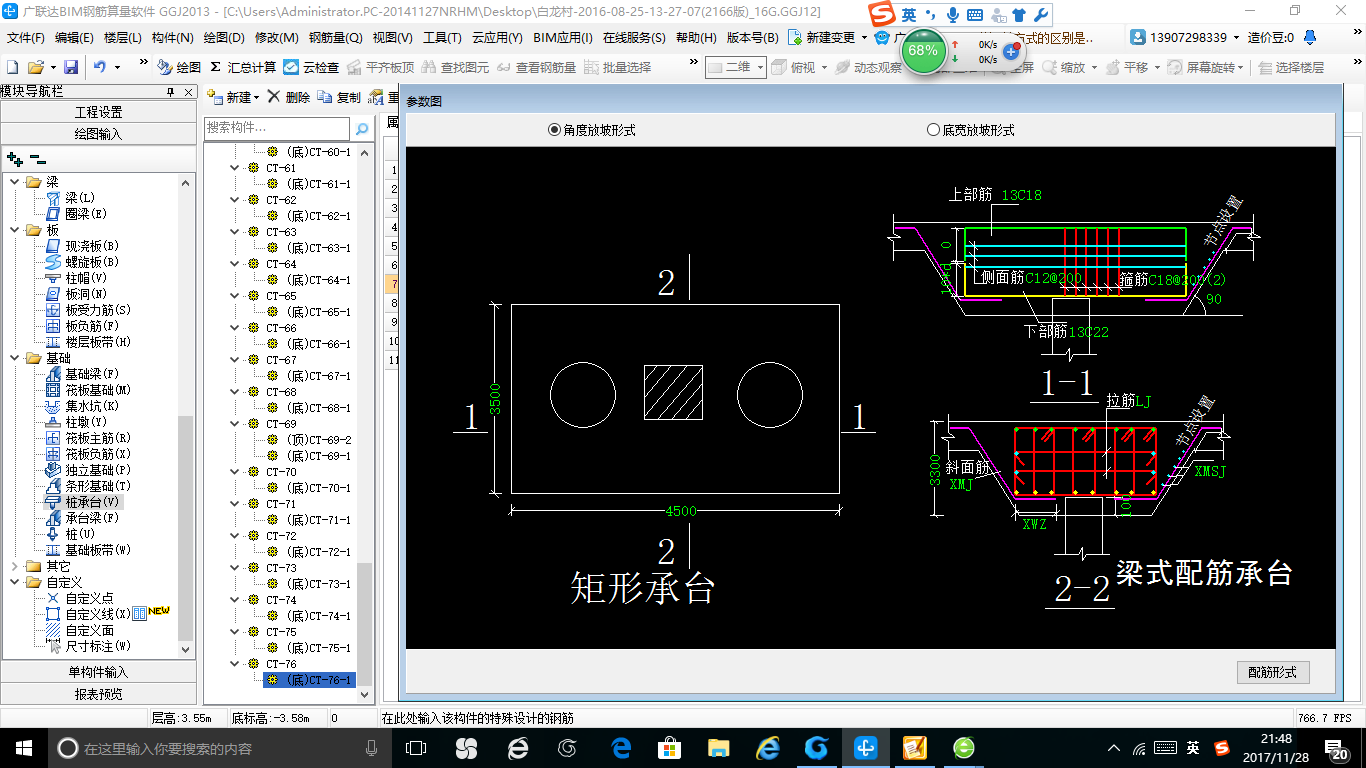Expand the 其它 folder in navigator
Viewport: 1366px width, 768px height.
click(x=15, y=566)
